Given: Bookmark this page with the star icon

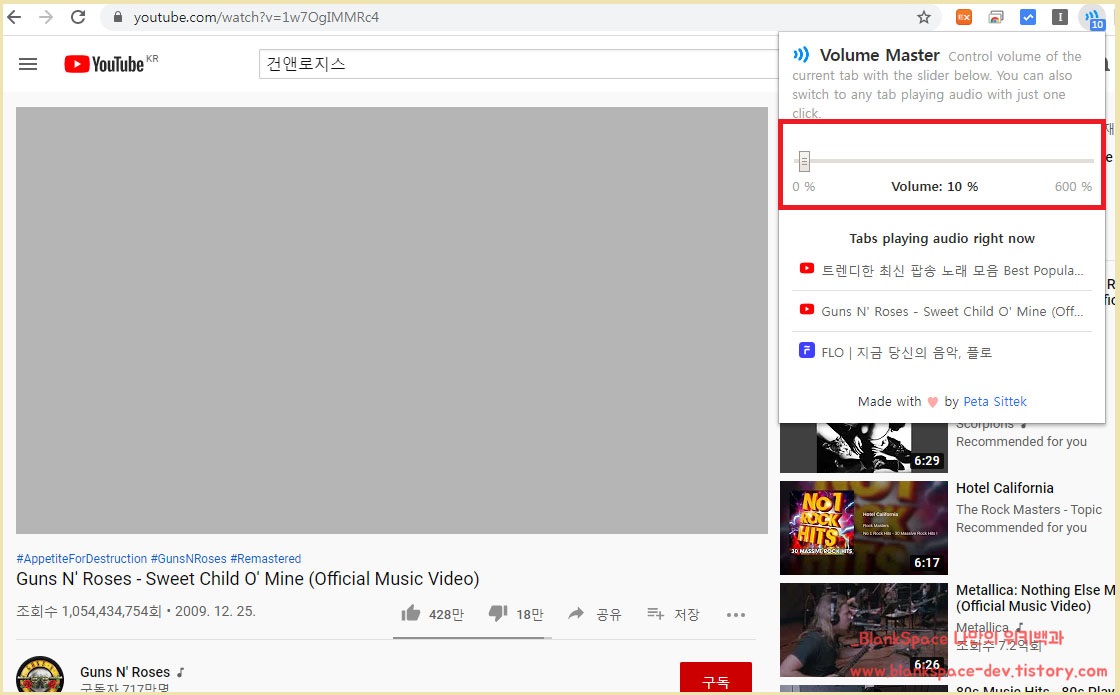Looking at the screenshot, I should pyautogui.click(x=924, y=17).
